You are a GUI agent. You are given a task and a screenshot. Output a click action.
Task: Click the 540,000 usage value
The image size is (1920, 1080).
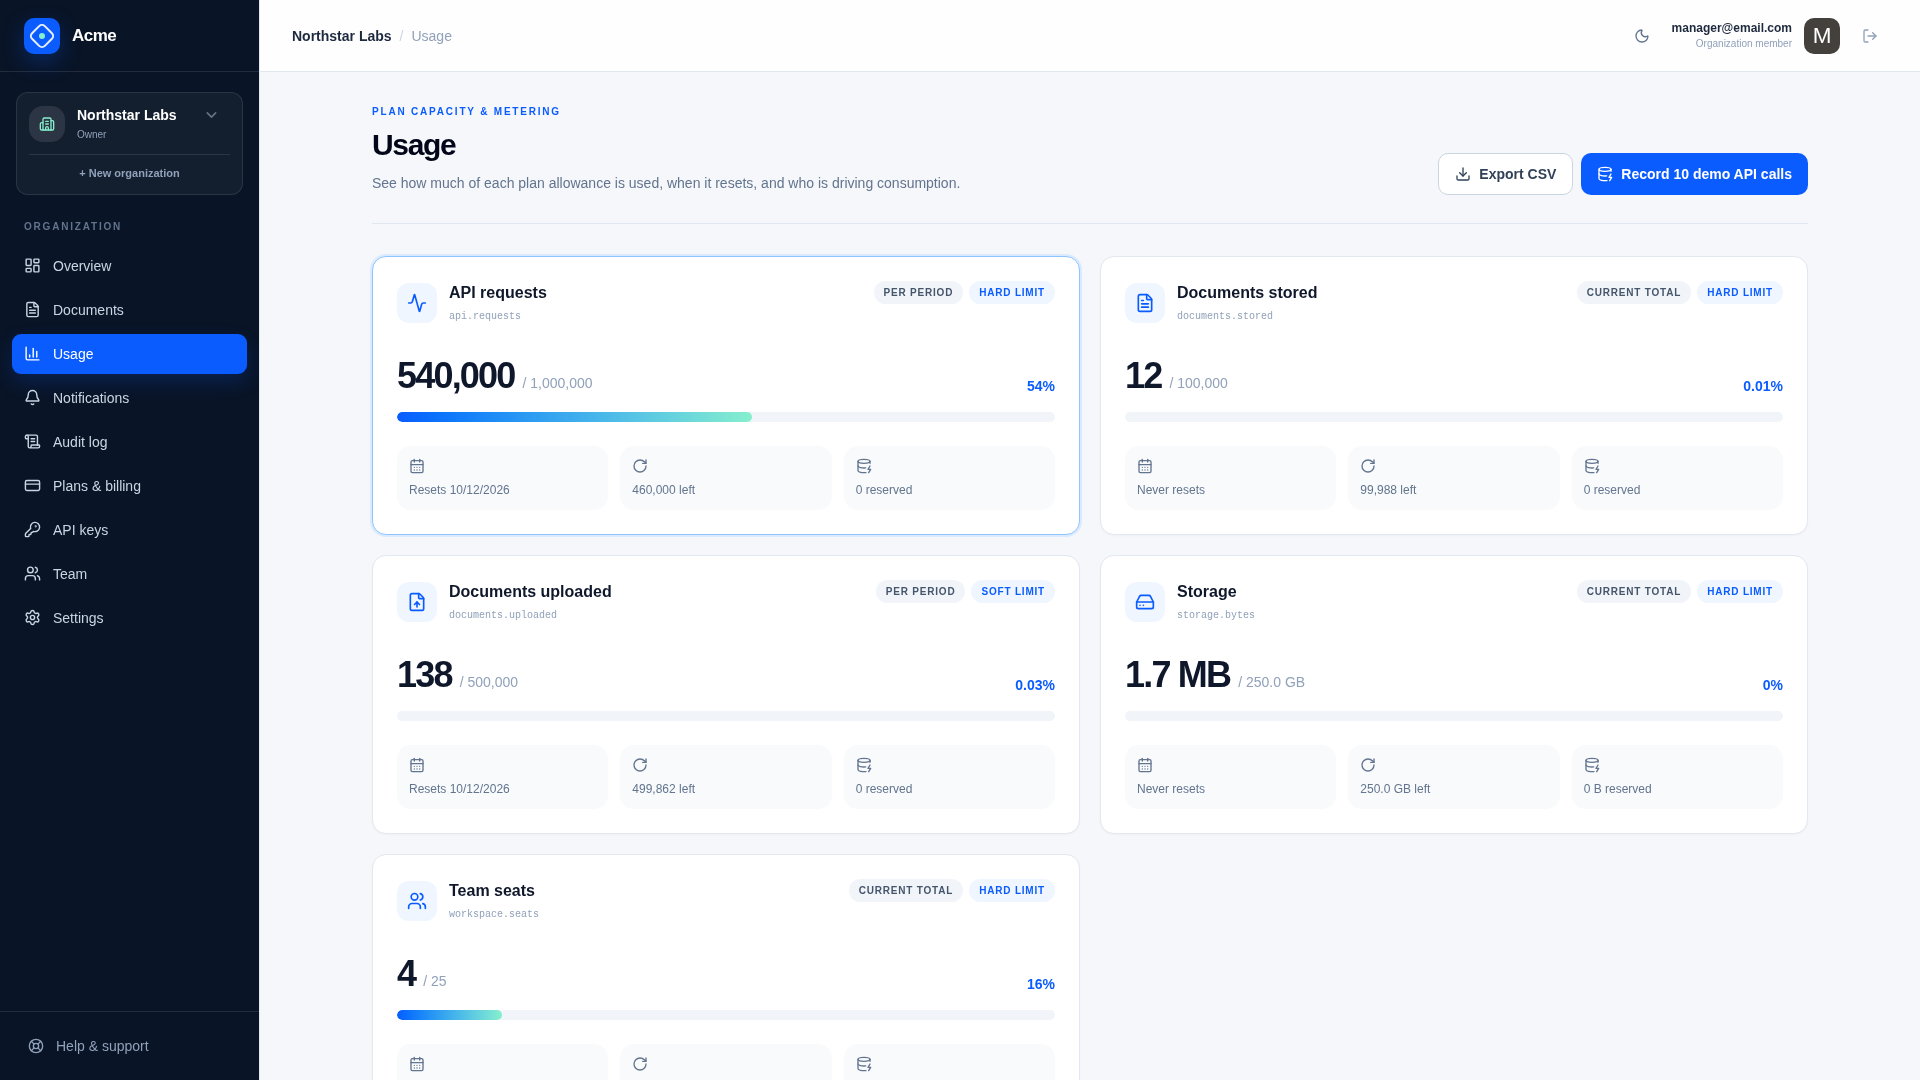tap(456, 376)
